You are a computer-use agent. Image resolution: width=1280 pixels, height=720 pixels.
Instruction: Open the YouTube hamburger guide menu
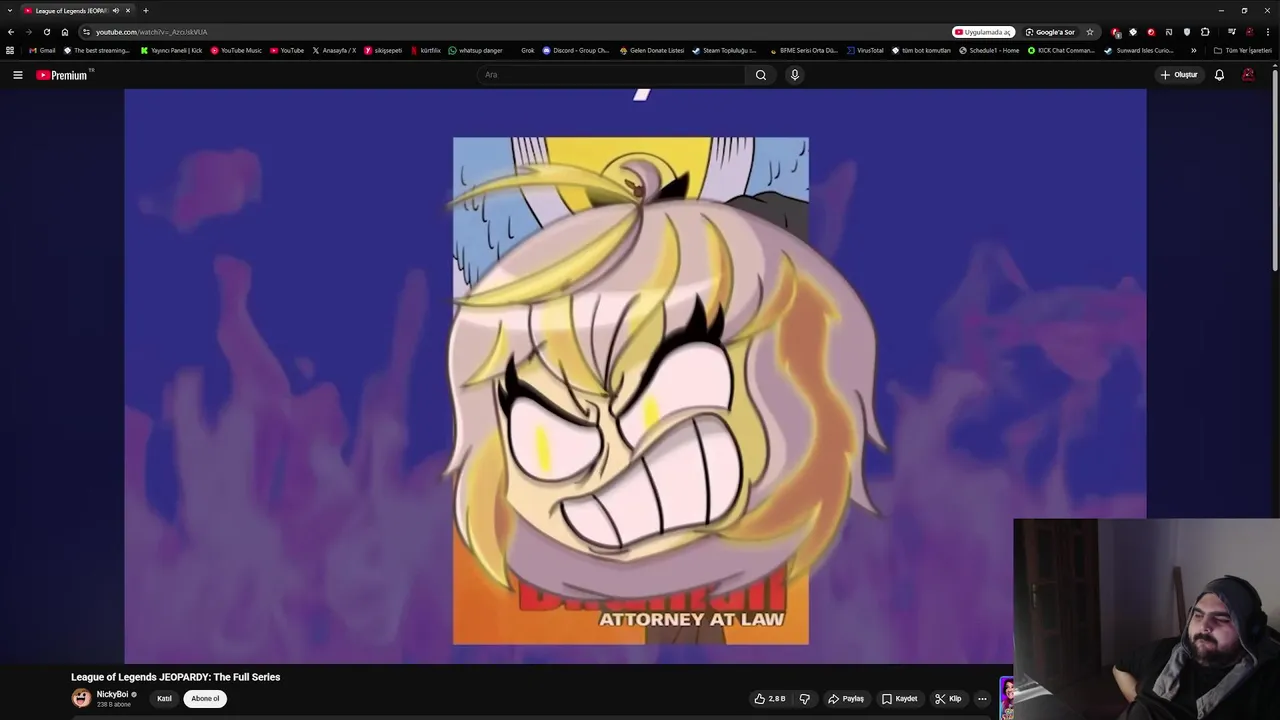17,75
